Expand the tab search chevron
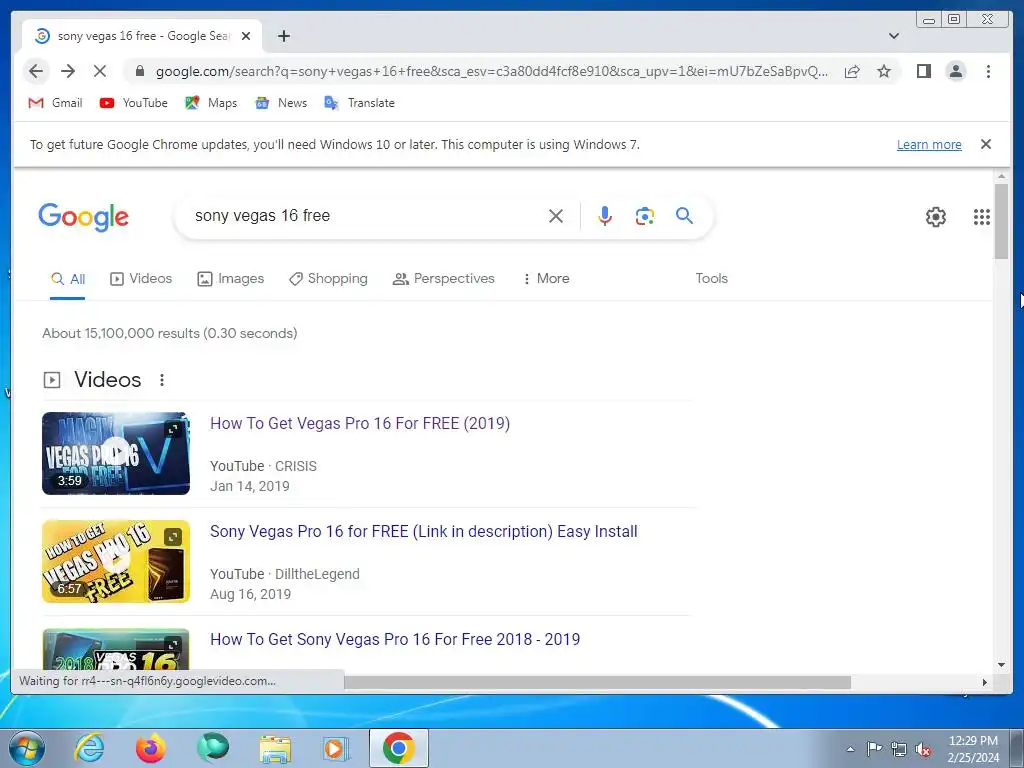Image resolution: width=1024 pixels, height=768 pixels. click(x=893, y=36)
